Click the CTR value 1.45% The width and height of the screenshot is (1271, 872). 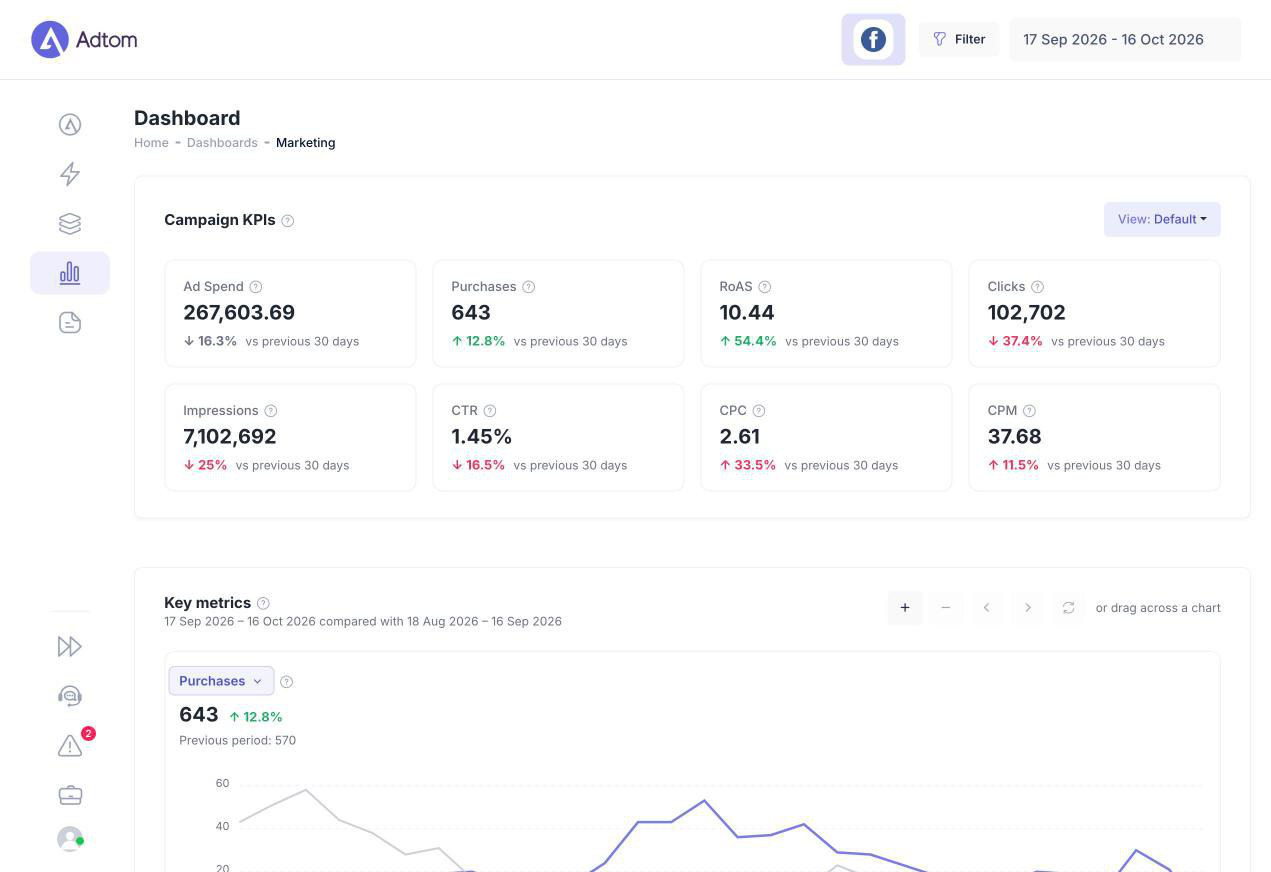click(x=482, y=437)
